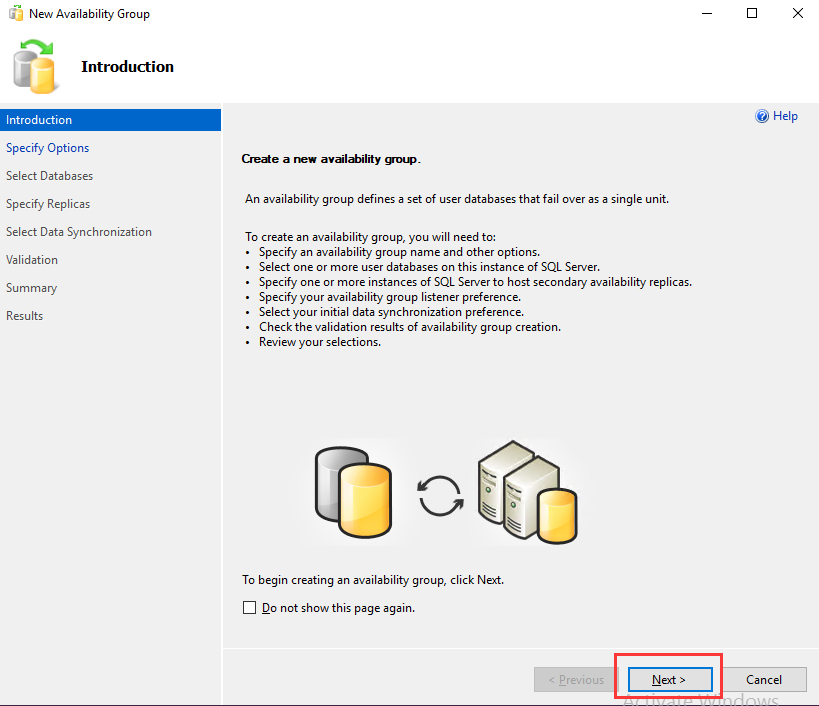Select the Introduction step in sidebar
Viewport: 819px width, 706px height.
[110, 120]
